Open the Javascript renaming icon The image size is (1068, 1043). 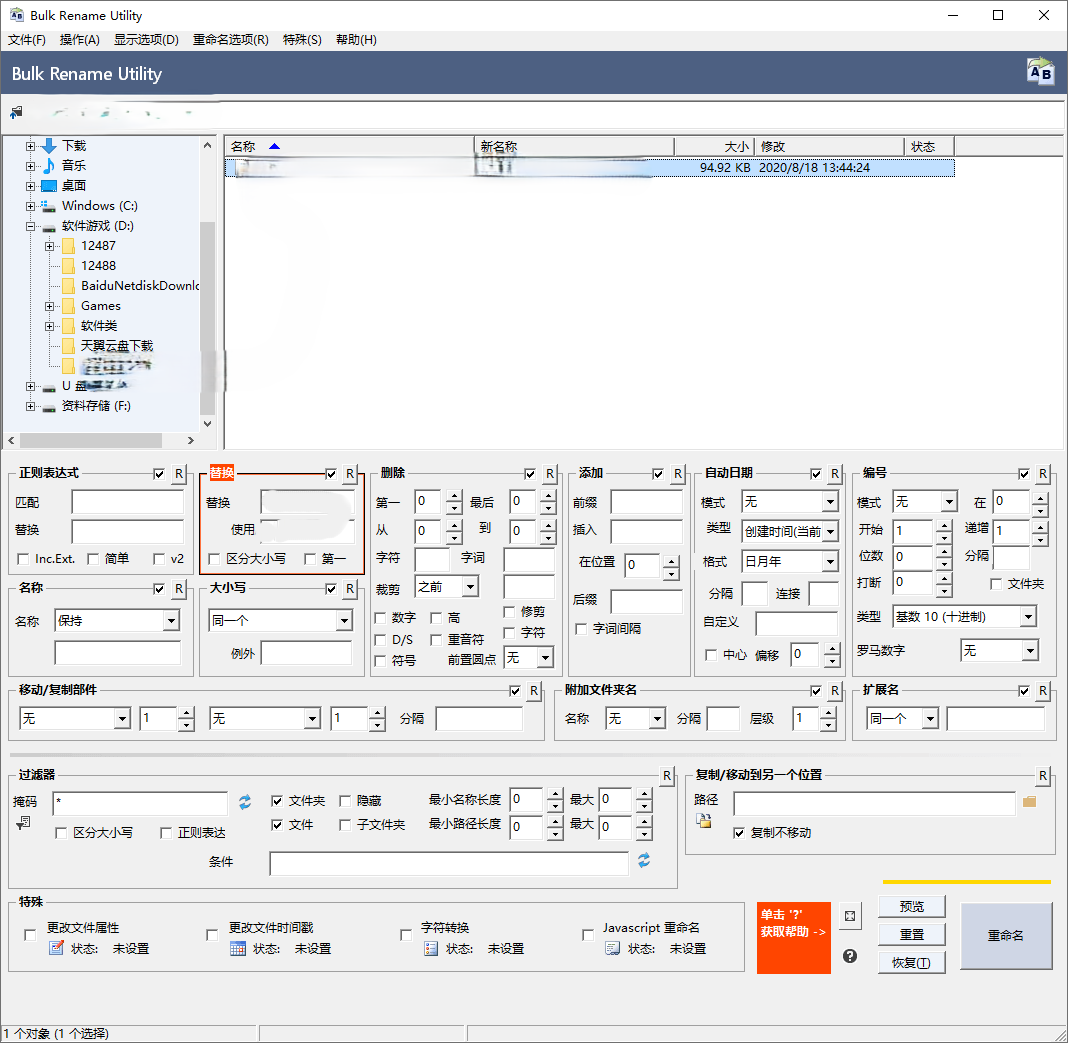(x=612, y=948)
